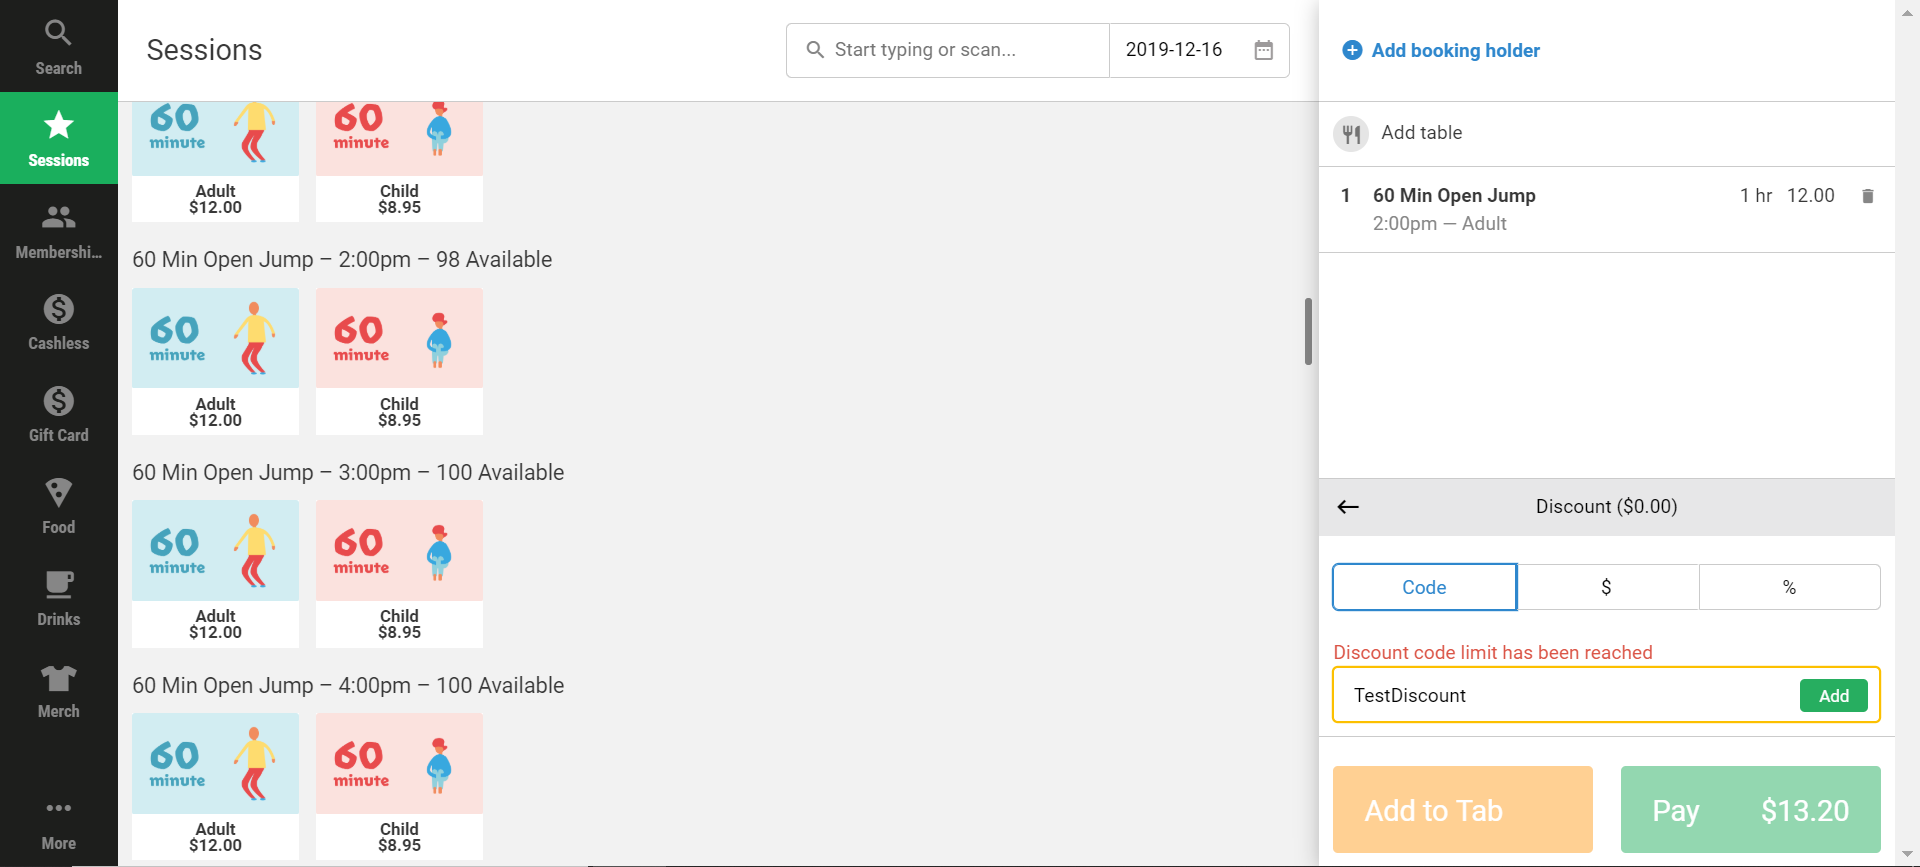Viewport: 1920px width, 867px height.
Task: Switch discount type to percent
Action: point(1790,587)
